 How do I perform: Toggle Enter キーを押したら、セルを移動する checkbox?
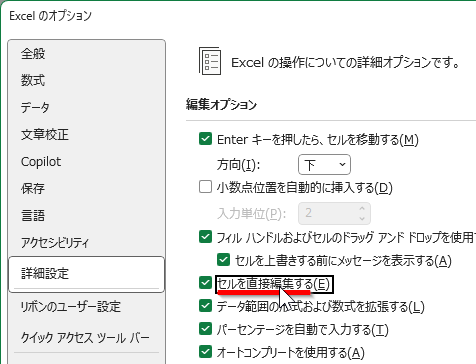[205, 139]
